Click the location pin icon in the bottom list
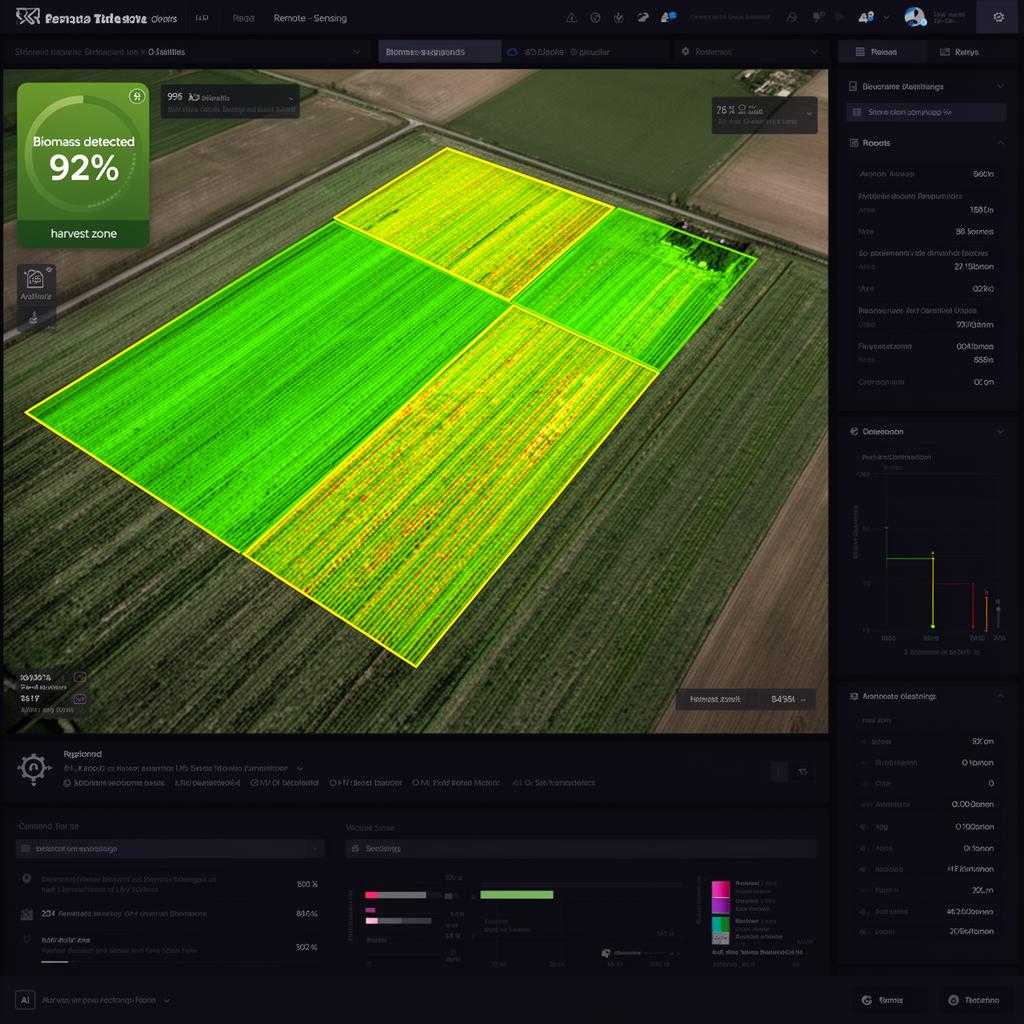This screenshot has width=1024, height=1024. (x=27, y=879)
